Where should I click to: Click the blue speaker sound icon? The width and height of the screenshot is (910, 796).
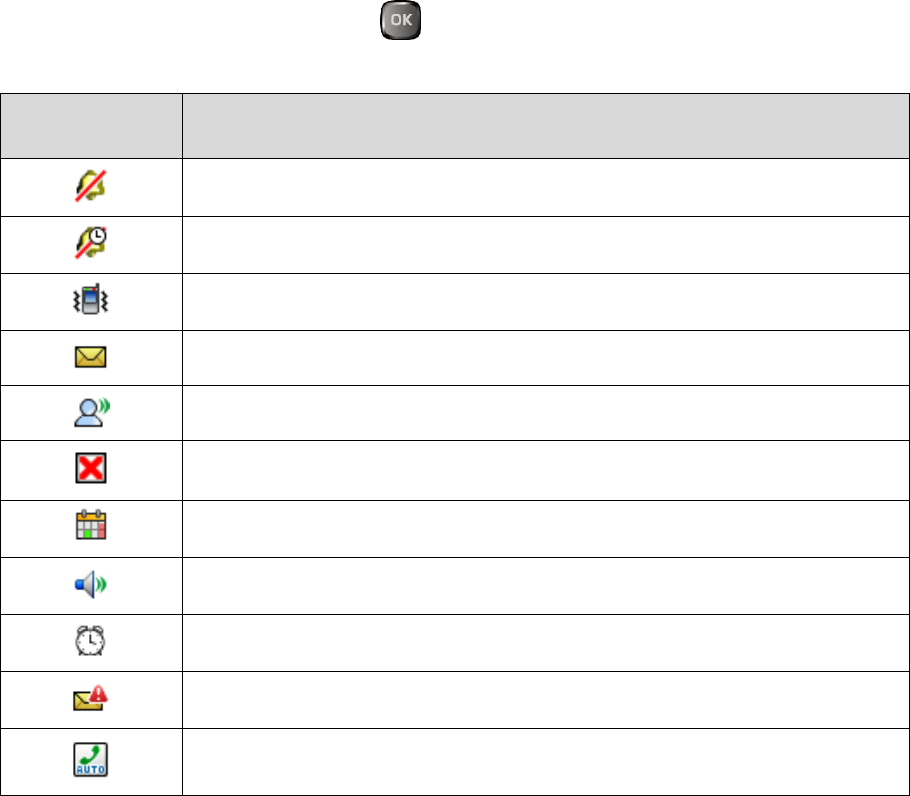coord(91,585)
